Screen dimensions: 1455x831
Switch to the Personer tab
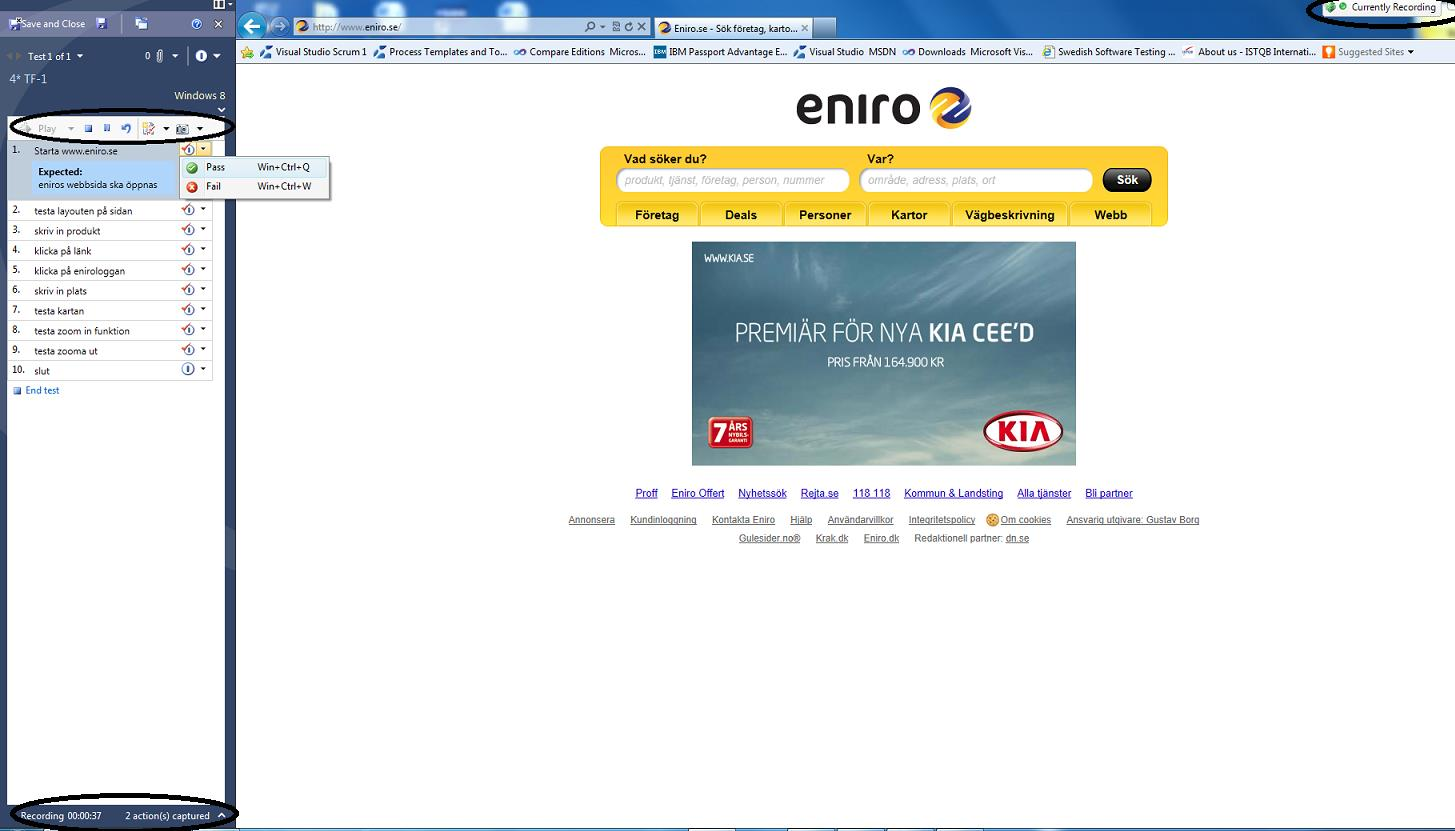[825, 214]
